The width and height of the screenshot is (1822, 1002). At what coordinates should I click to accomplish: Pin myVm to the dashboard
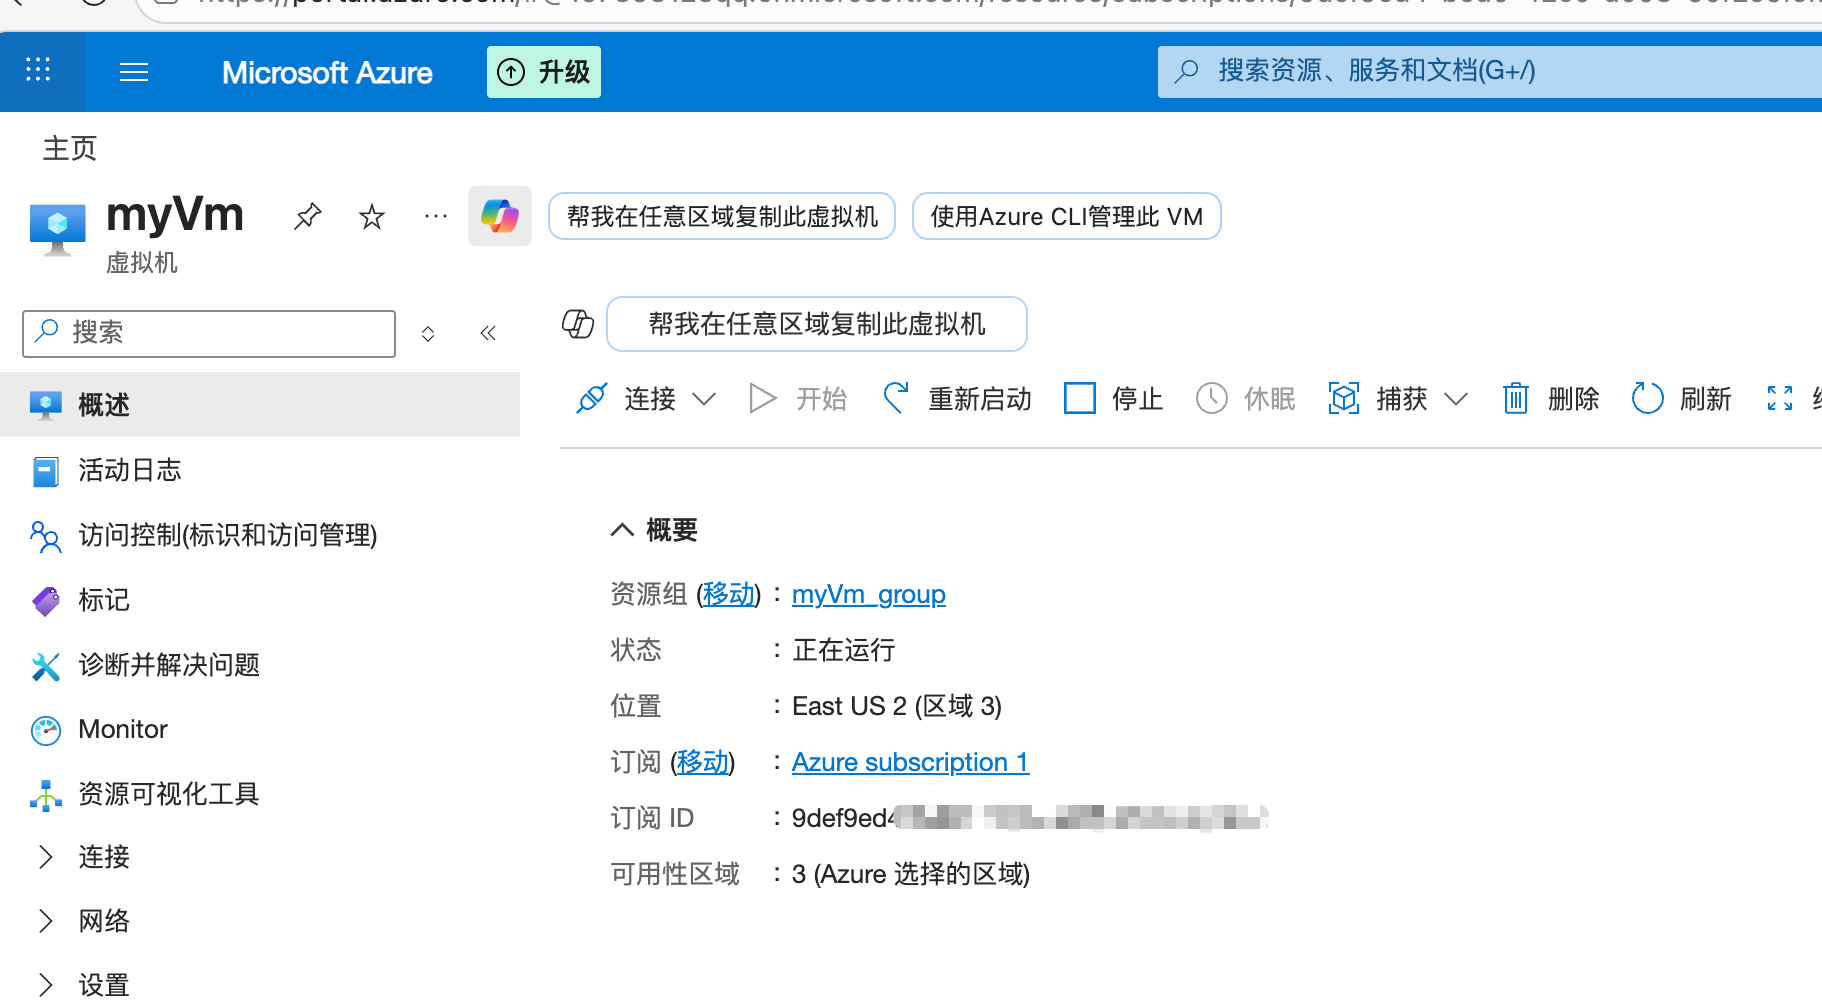[307, 216]
